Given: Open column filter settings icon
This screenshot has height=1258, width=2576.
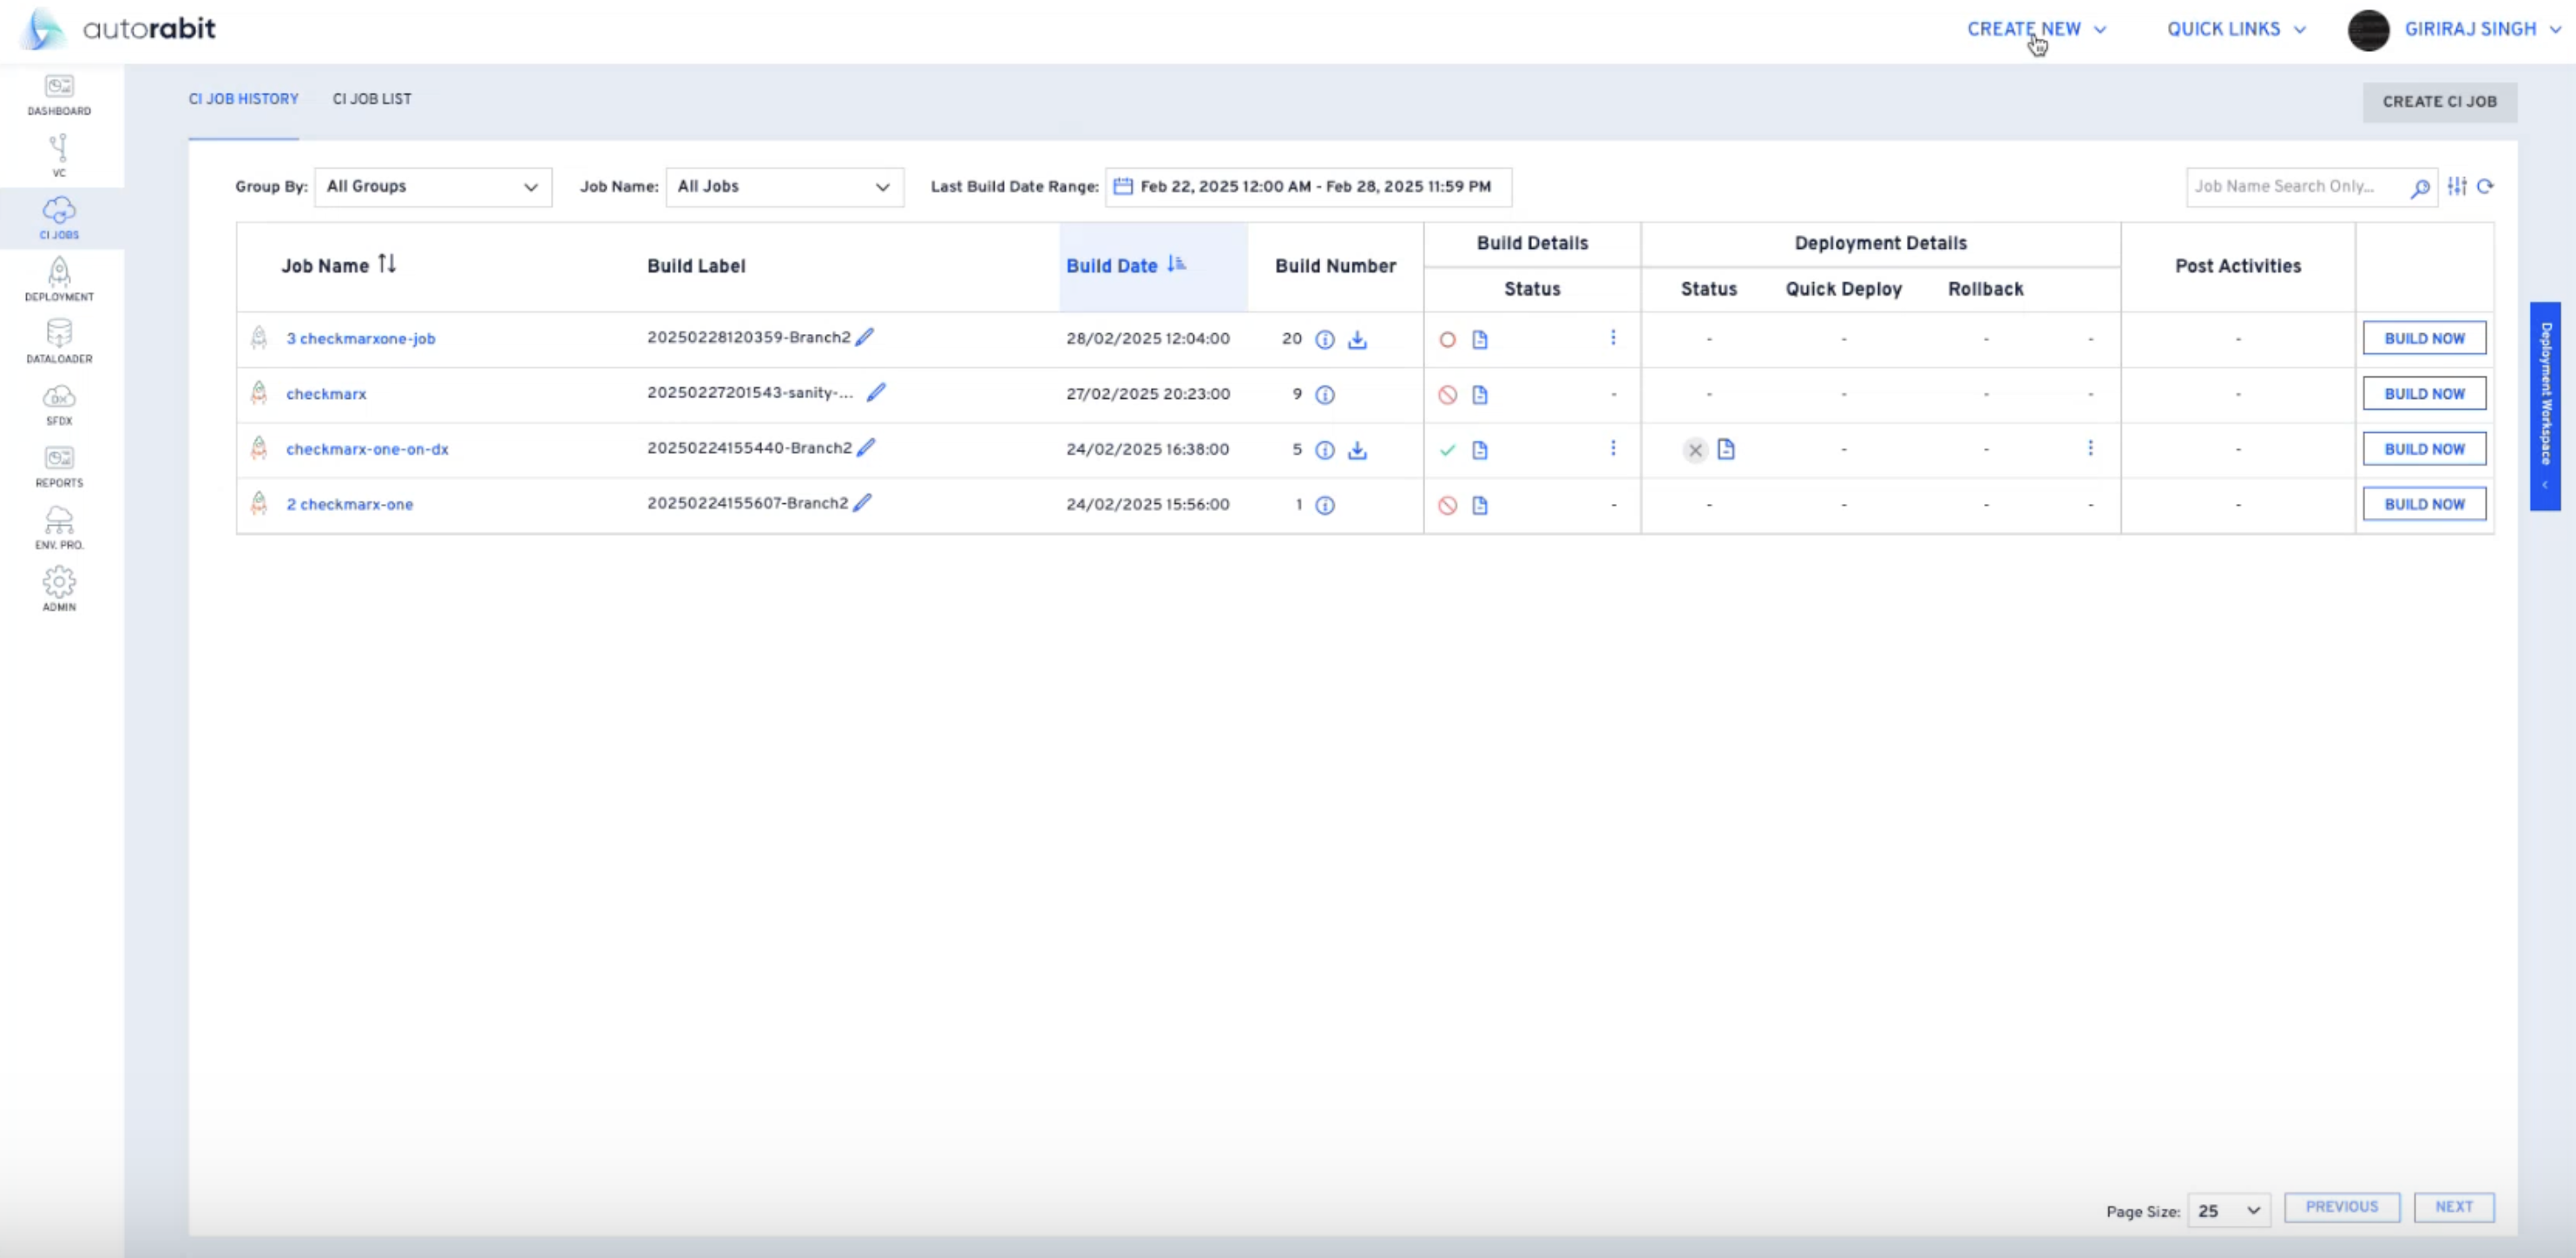Looking at the screenshot, I should click(2457, 186).
